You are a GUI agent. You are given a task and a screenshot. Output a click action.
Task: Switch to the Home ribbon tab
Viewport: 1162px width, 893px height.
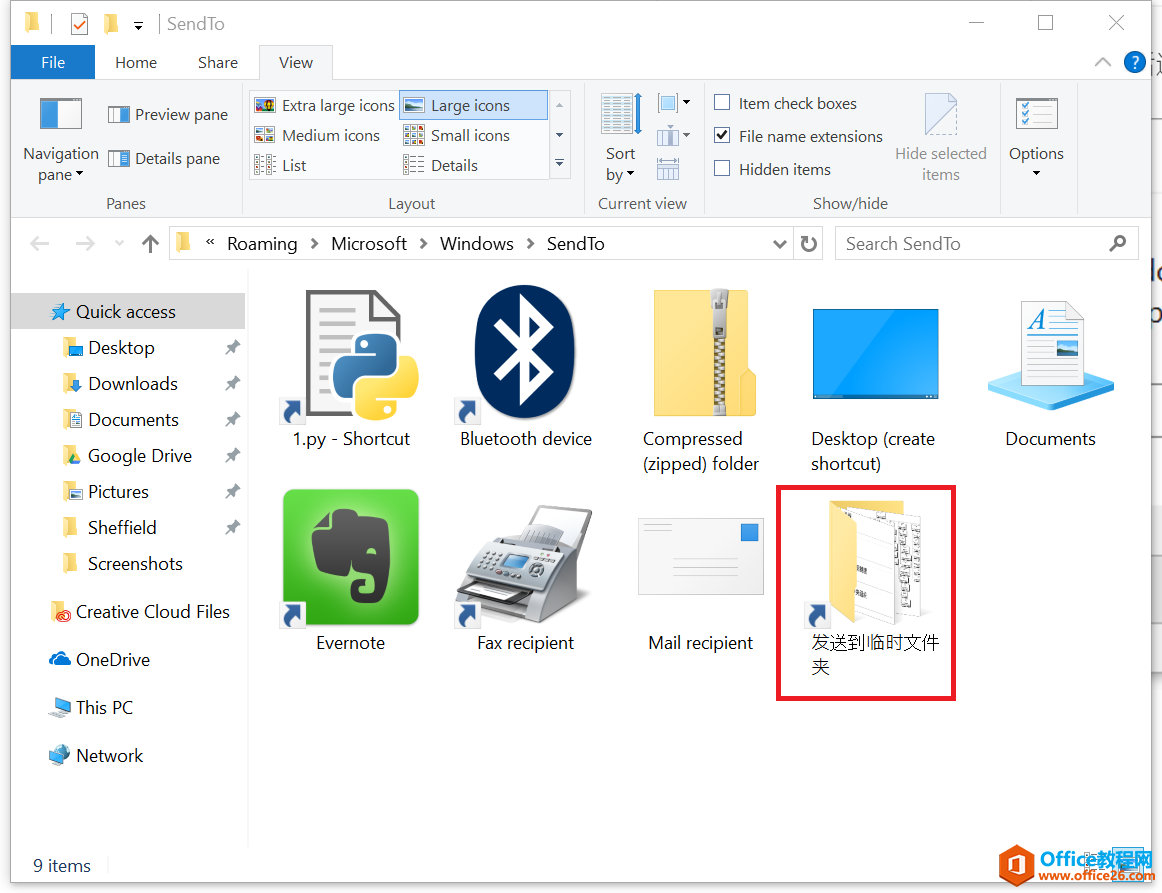tap(136, 62)
